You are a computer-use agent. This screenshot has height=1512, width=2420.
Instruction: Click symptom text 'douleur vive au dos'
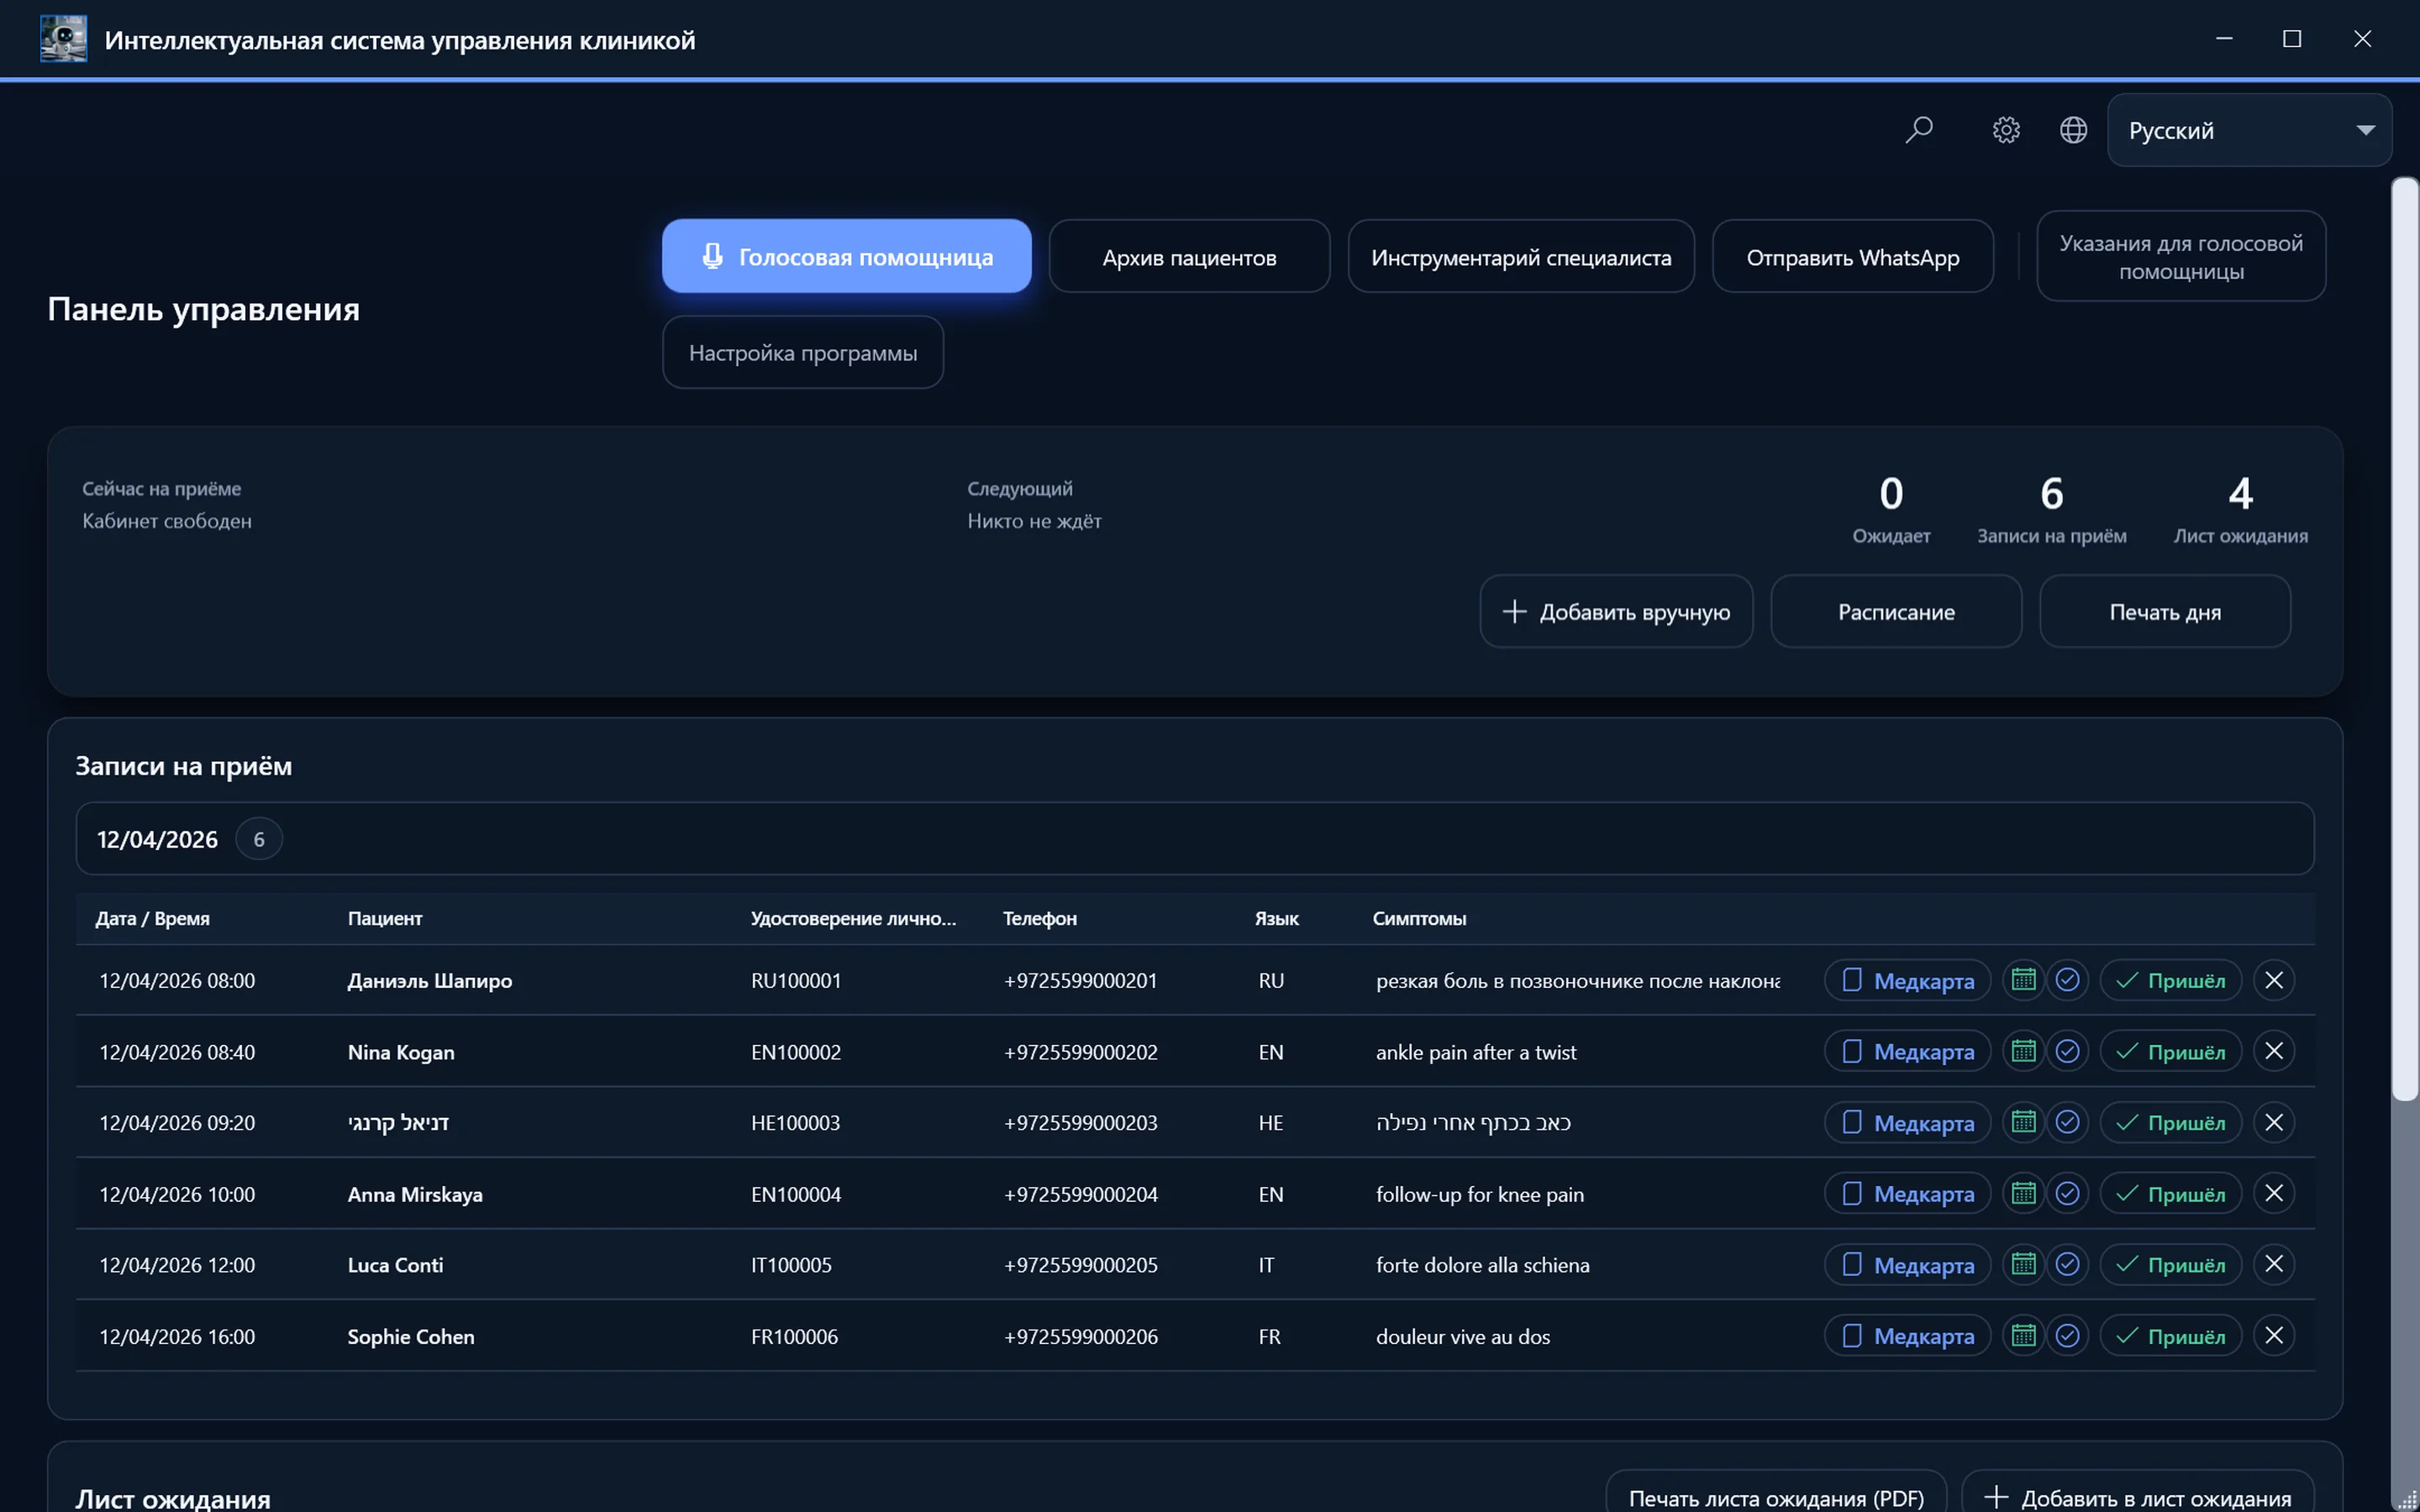click(1463, 1336)
